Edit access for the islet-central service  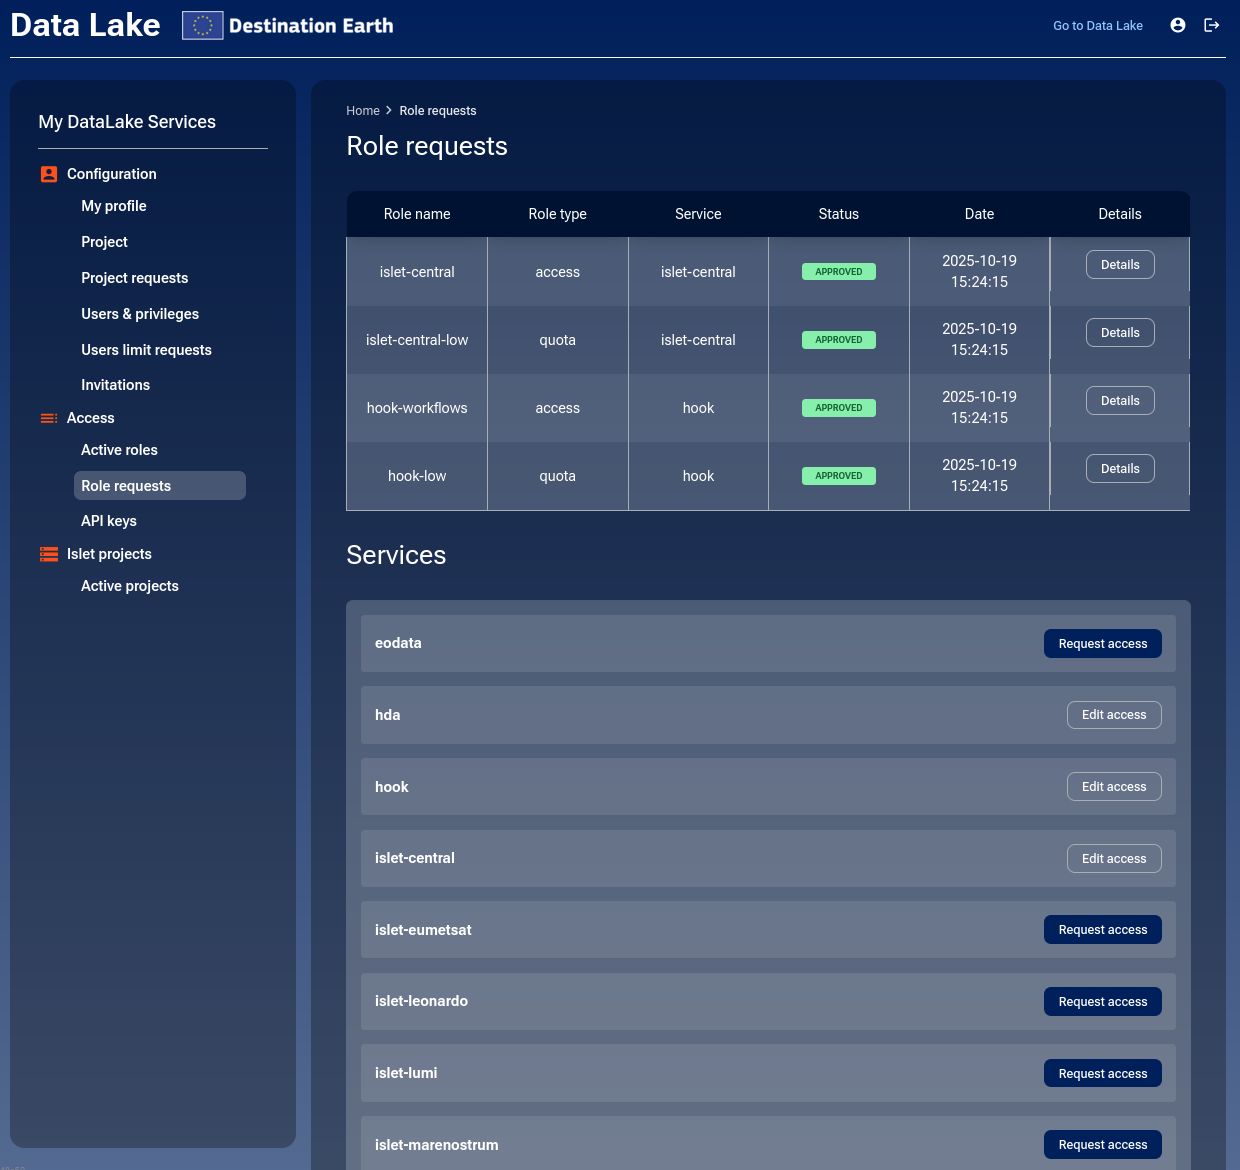1113,859
